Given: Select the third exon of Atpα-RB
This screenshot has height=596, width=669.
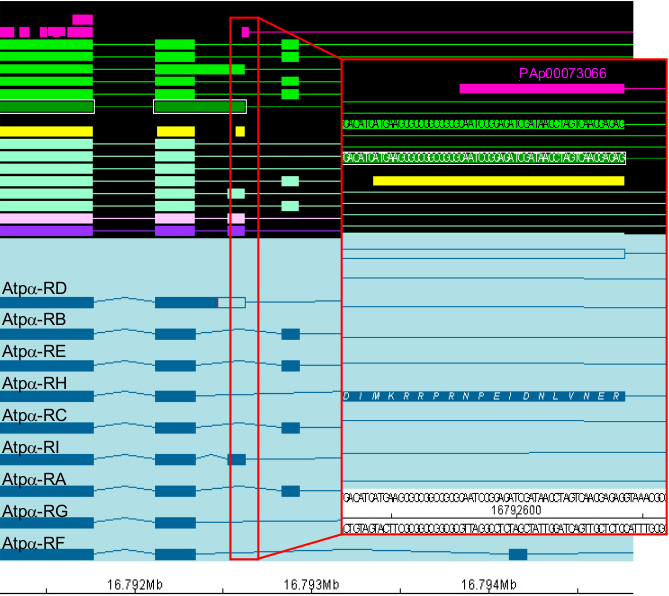Looking at the screenshot, I should click(x=291, y=334).
